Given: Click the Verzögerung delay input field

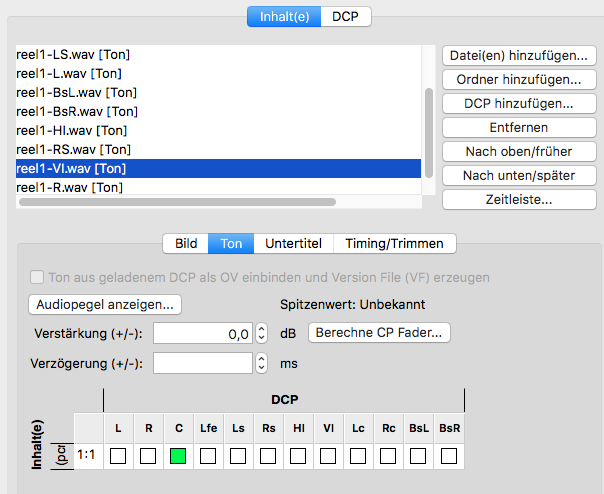Looking at the screenshot, I should (203, 363).
